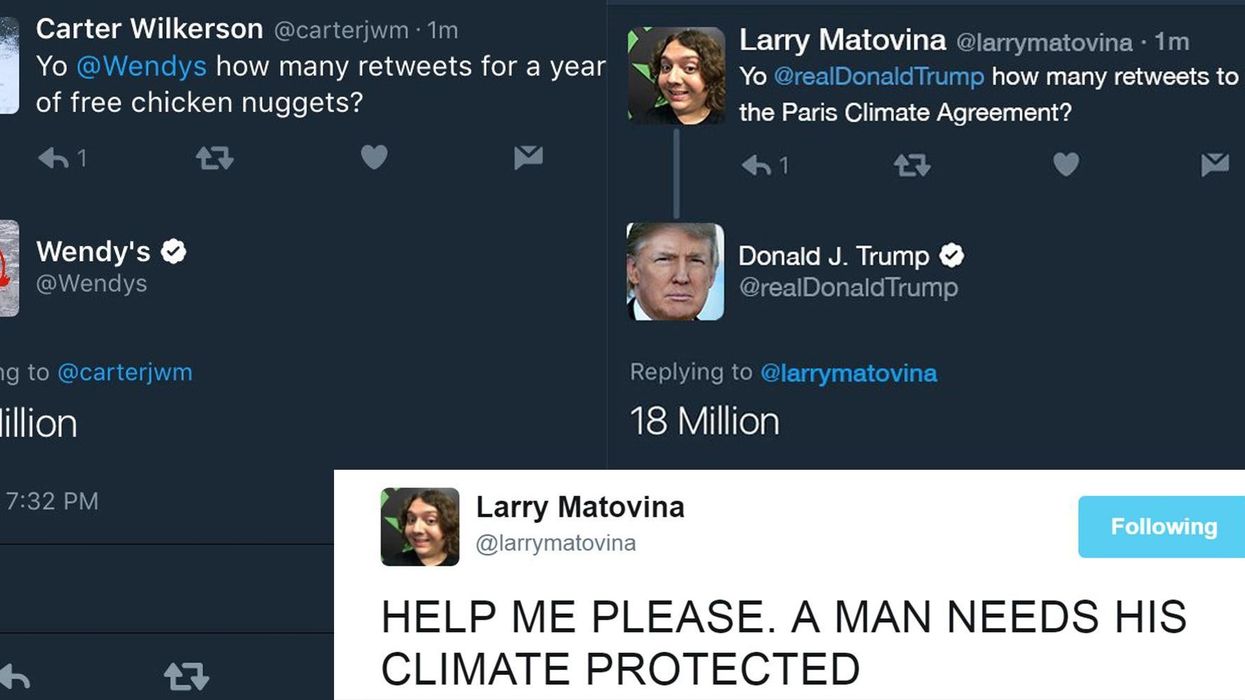The width and height of the screenshot is (1245, 700).
Task: Retweet Carter Wilkerson's chicken nuggets tweet
Action: [x=215, y=158]
